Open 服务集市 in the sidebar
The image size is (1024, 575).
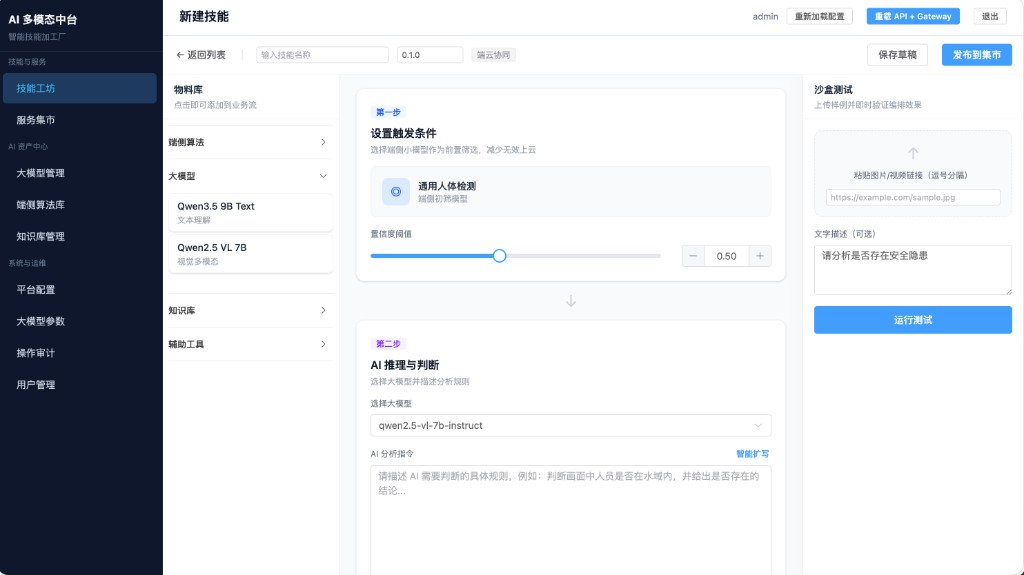click(x=80, y=120)
